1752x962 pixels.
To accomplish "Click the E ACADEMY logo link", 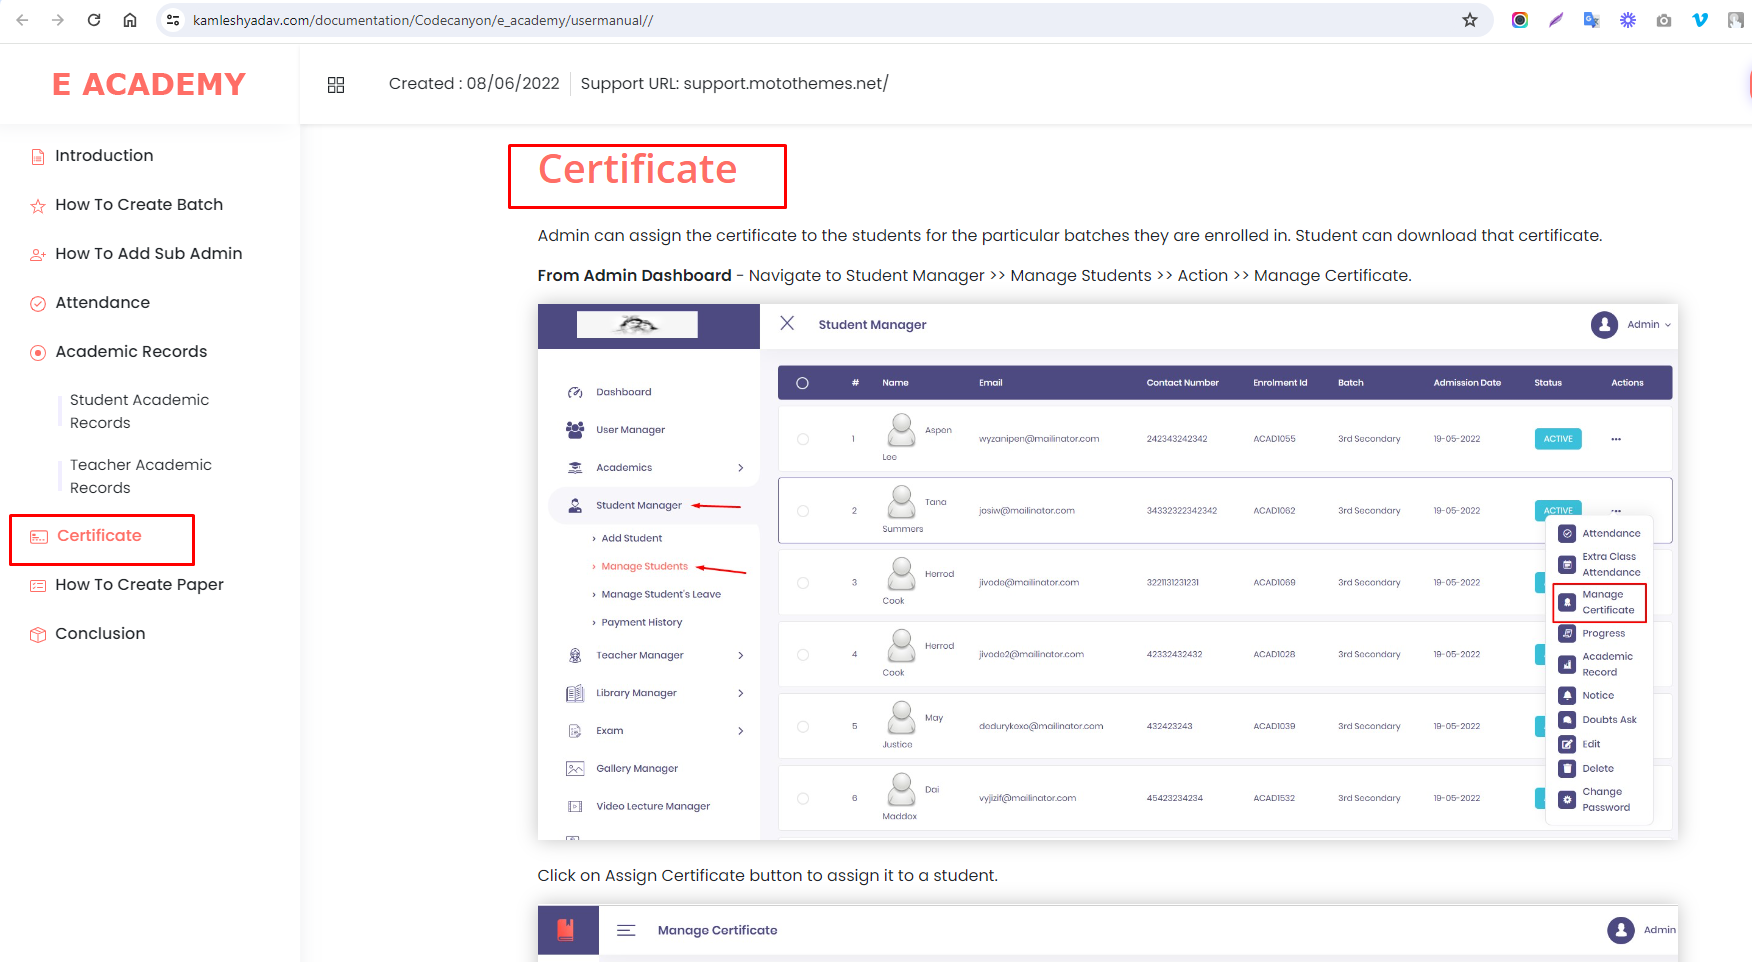I will point(149,85).
